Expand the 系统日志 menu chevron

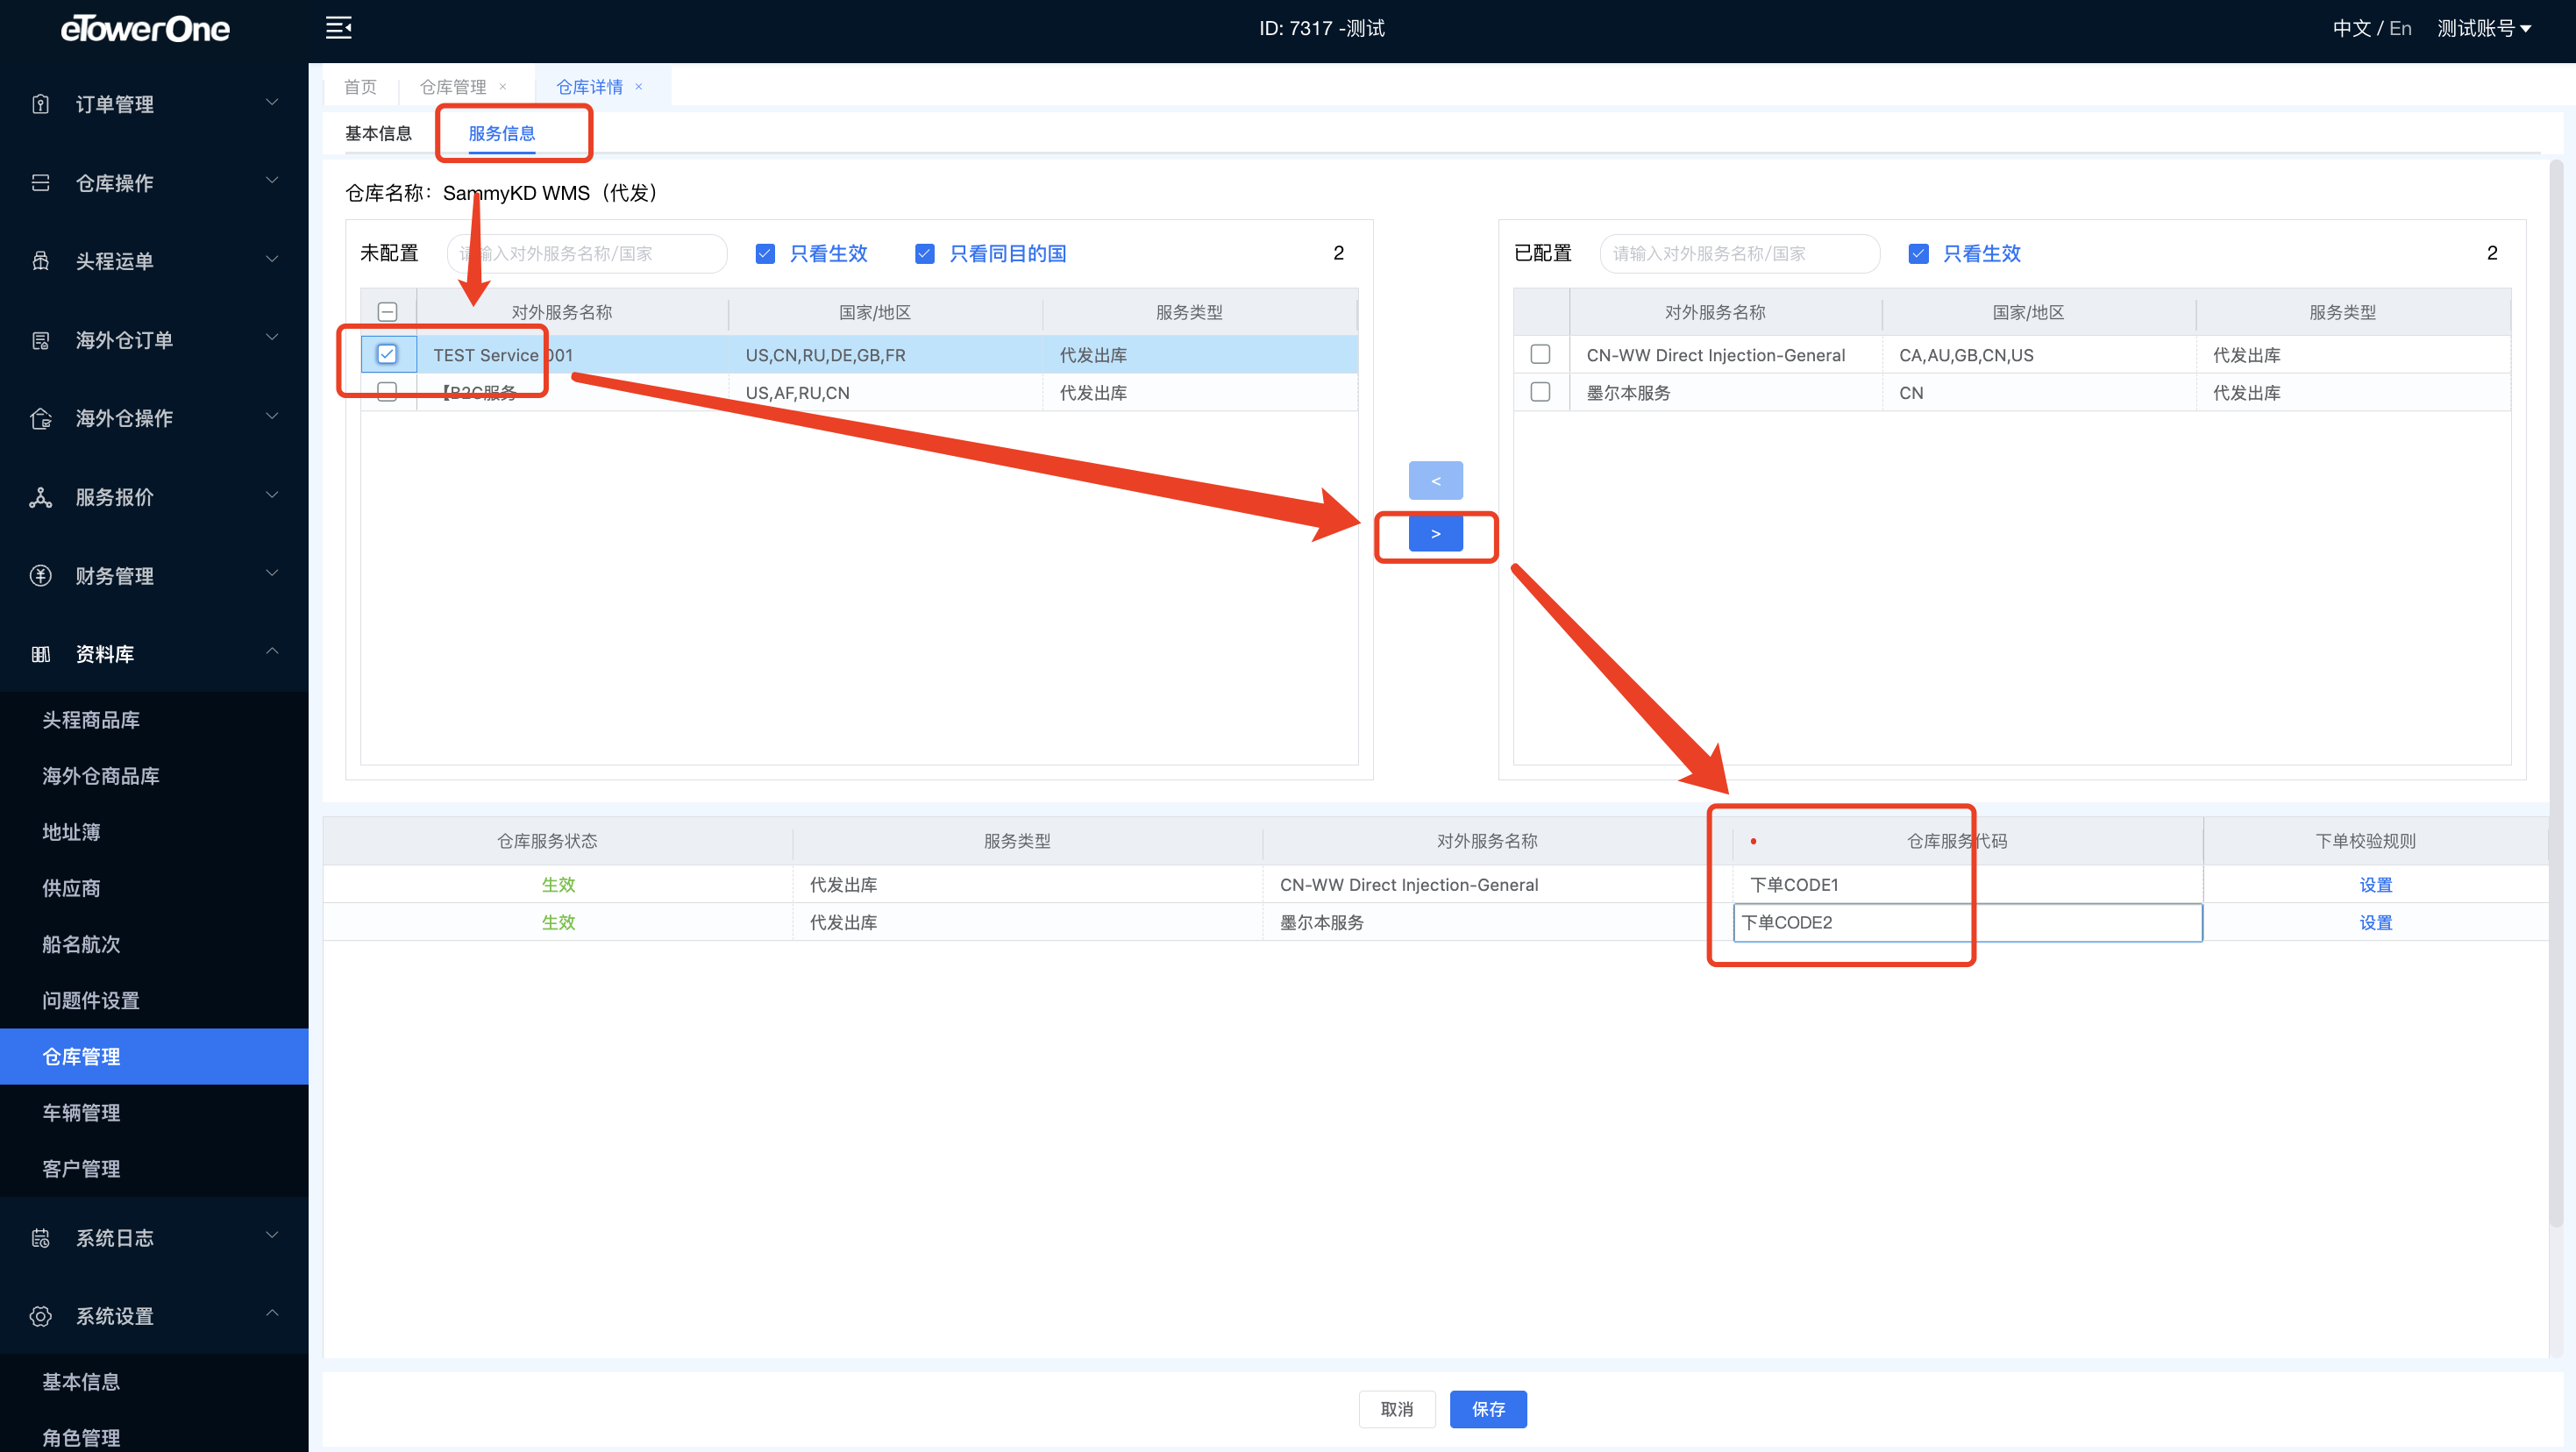click(x=272, y=1236)
